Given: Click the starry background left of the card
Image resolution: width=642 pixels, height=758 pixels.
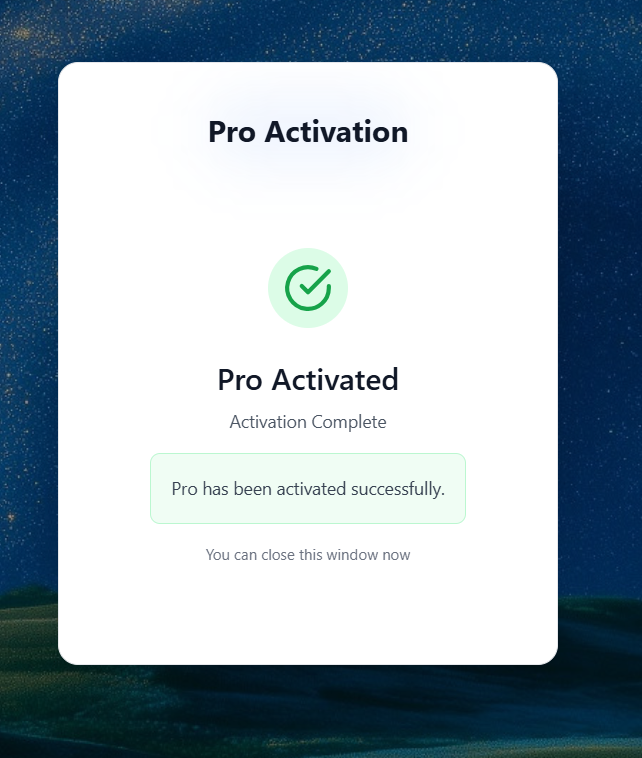Looking at the screenshot, I should click(x=28, y=338).
